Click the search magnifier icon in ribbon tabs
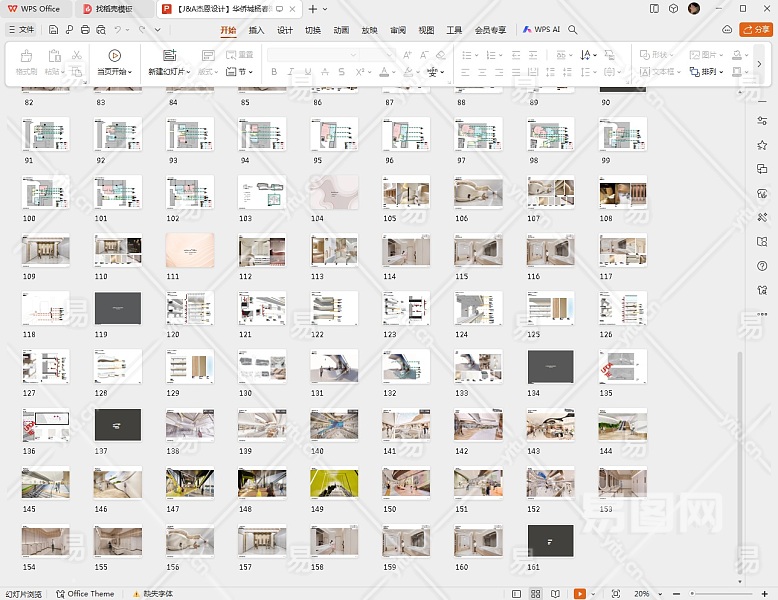The height and width of the screenshot is (600, 778). click(573, 30)
